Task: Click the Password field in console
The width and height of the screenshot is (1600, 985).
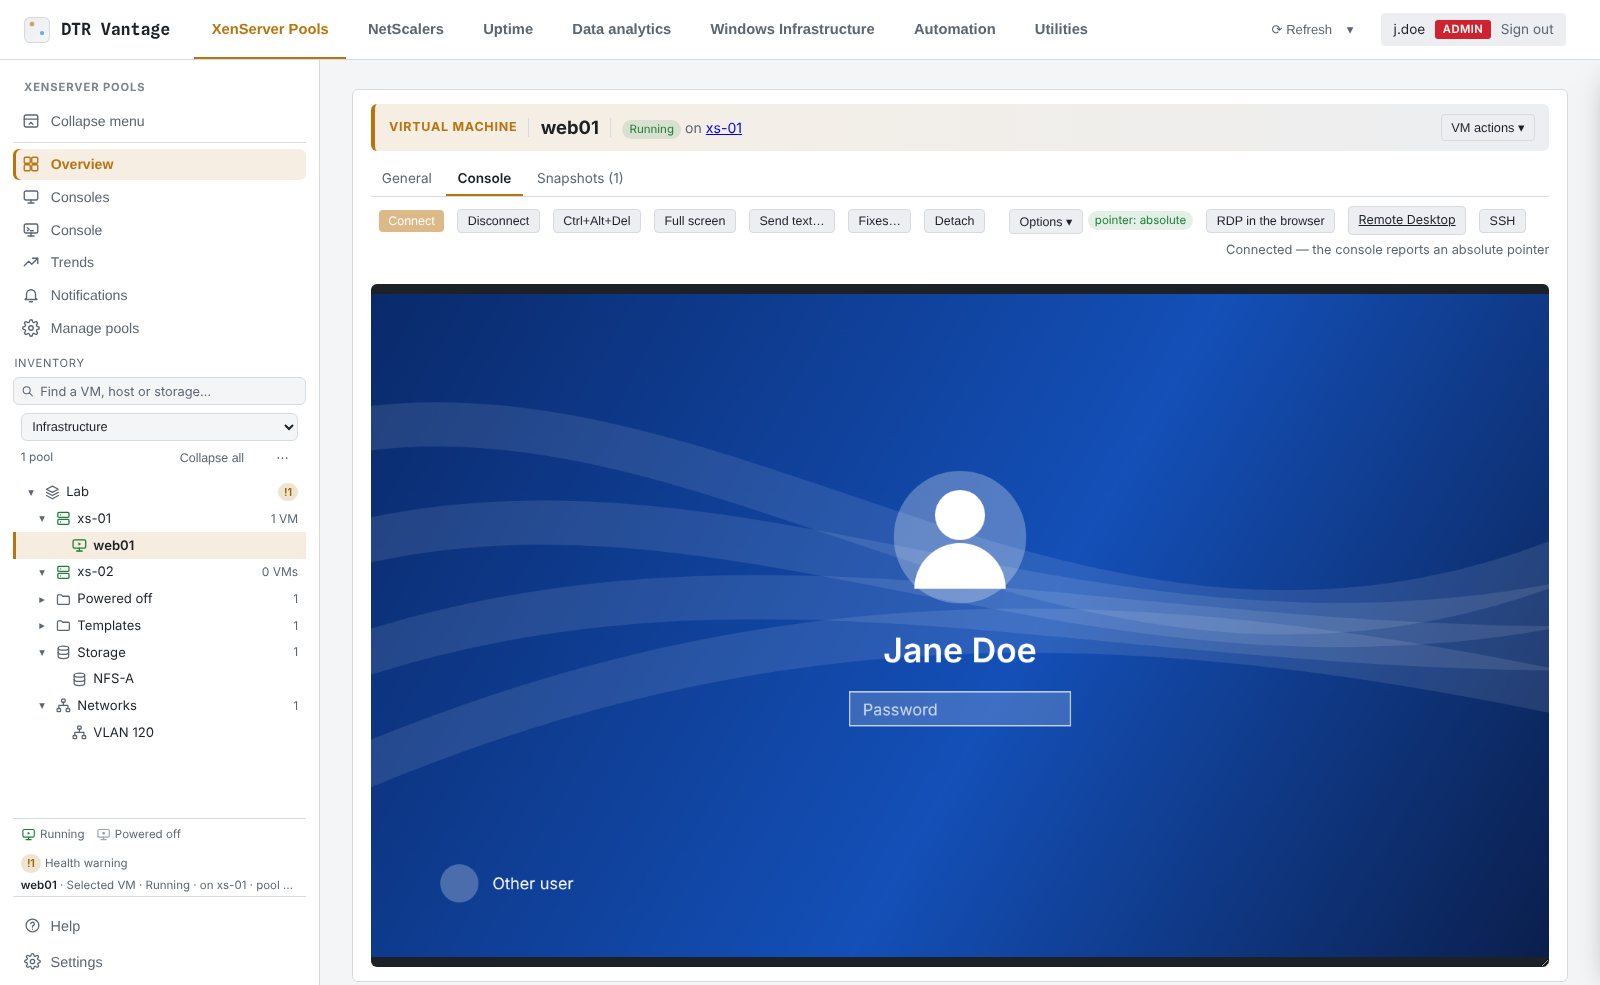Action: coord(960,709)
